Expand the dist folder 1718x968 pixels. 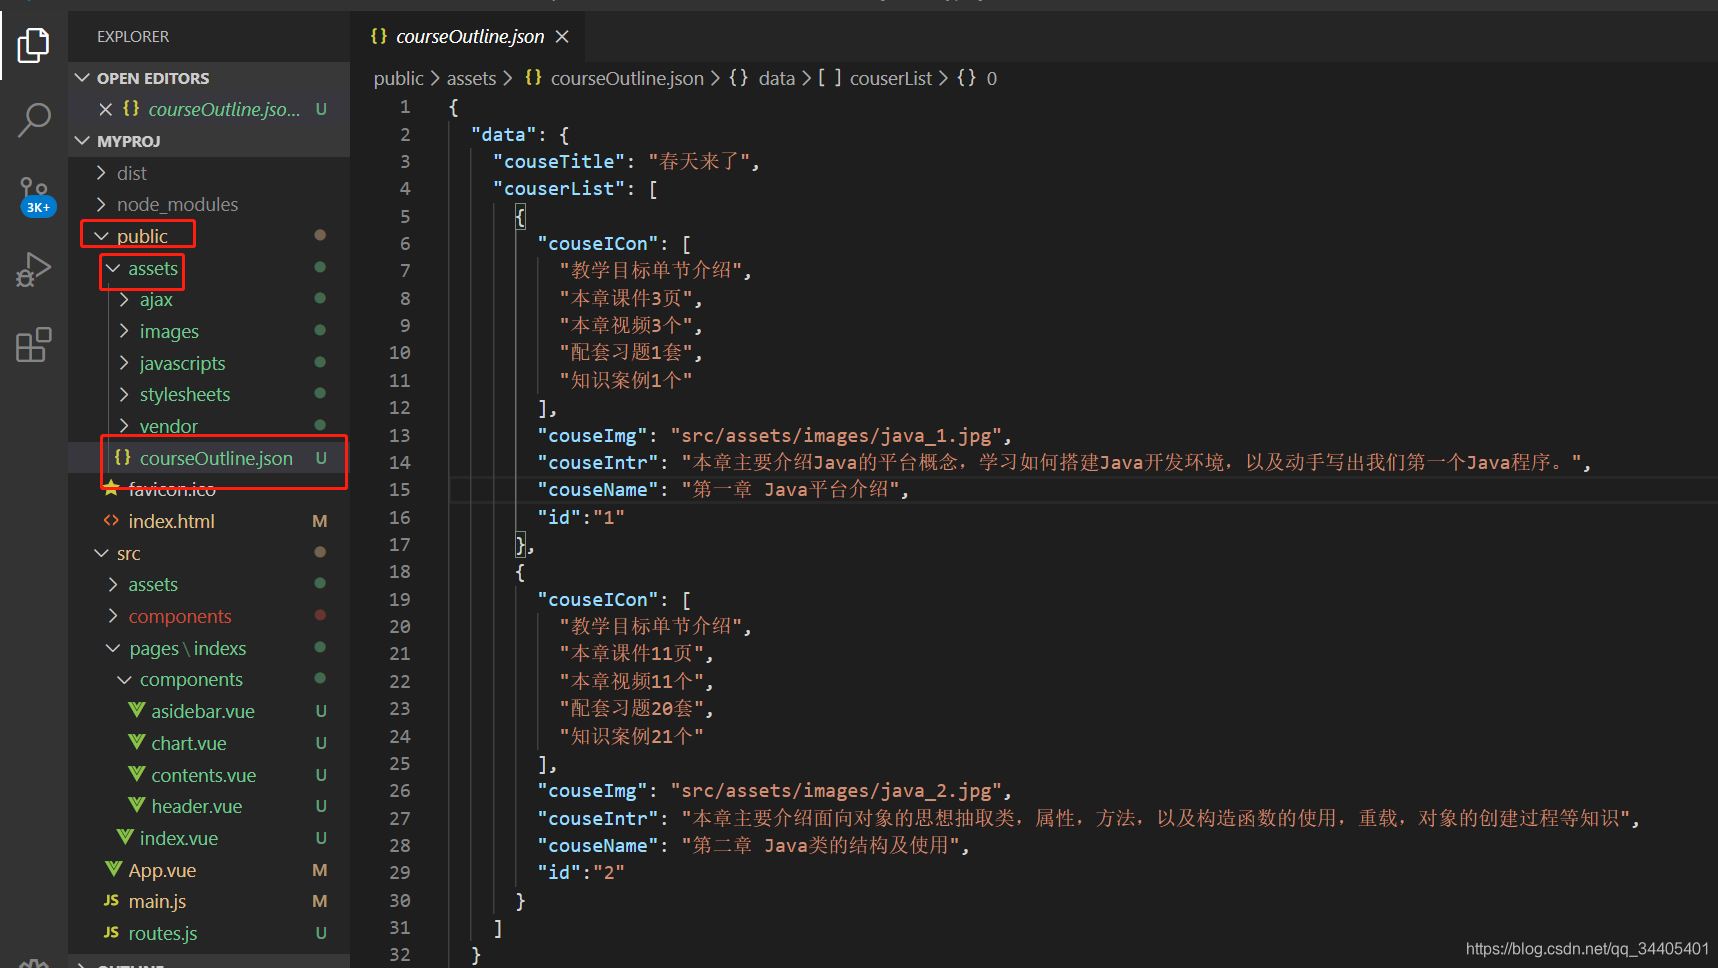click(x=101, y=173)
